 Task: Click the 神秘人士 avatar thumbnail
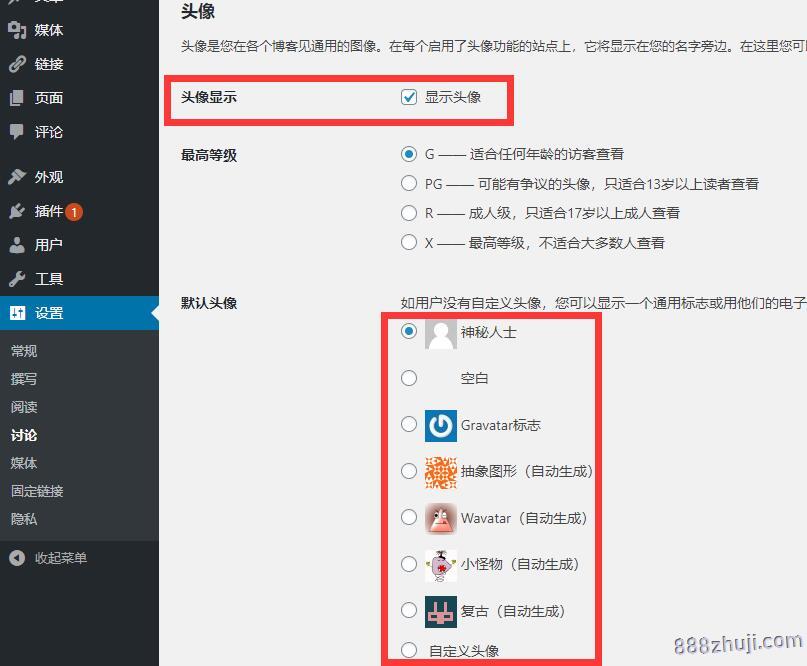(x=441, y=333)
